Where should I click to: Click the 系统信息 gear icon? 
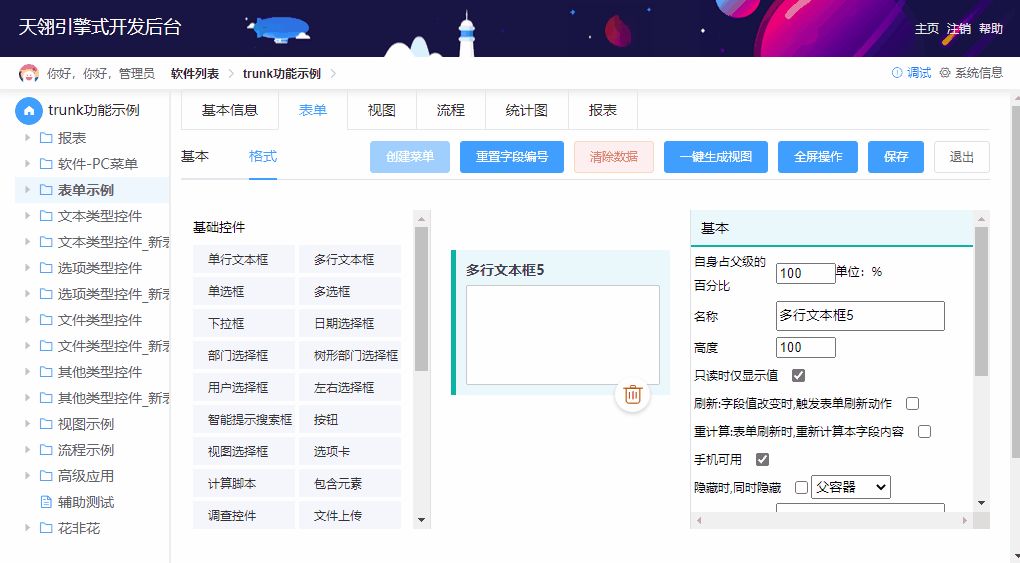[x=944, y=73]
